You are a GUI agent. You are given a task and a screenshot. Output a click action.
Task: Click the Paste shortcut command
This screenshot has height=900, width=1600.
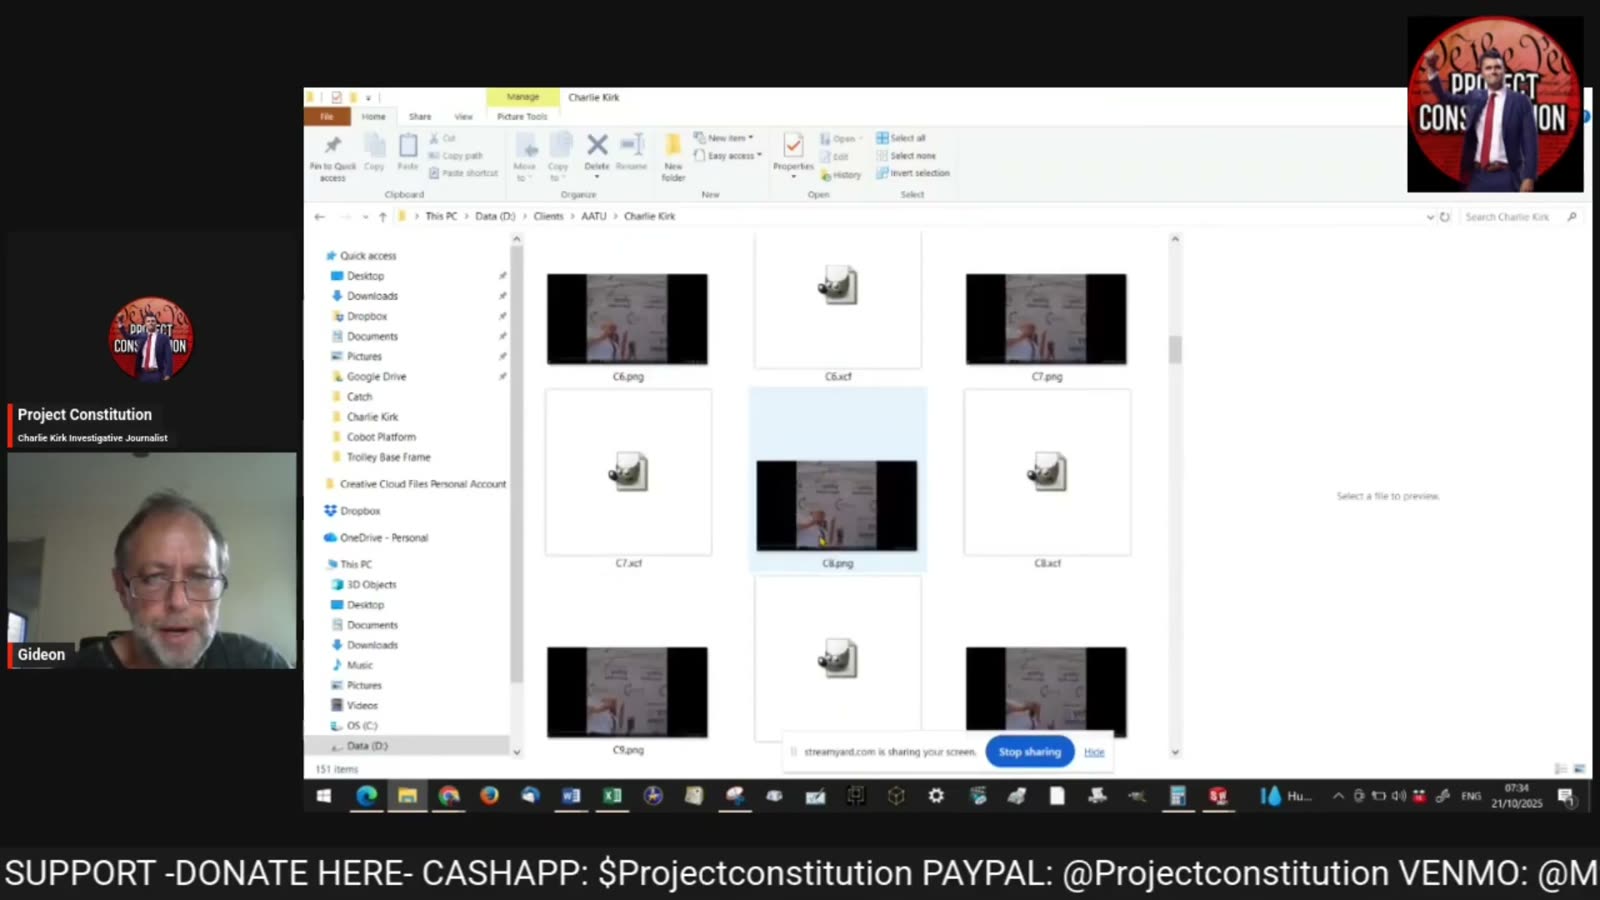pyautogui.click(x=463, y=173)
